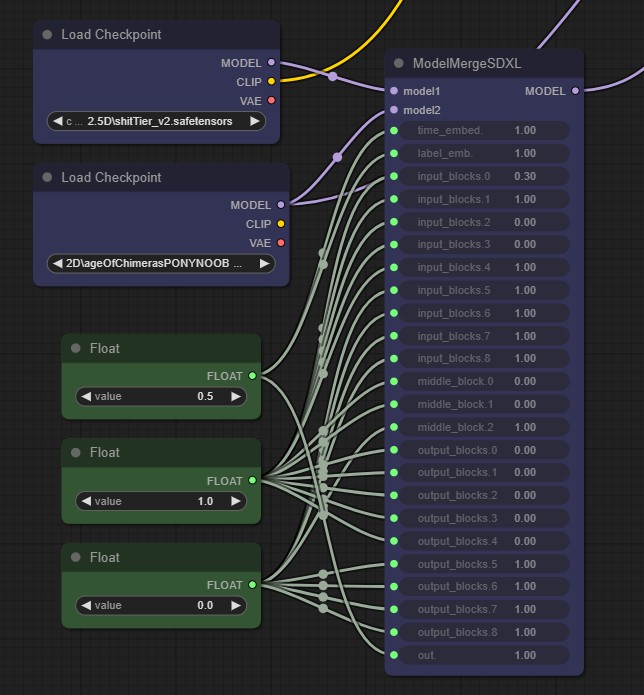Open the shitTier_v2.safetensors checkpoint dropdown
Viewport: 644px width, 695px height.
click(156, 121)
